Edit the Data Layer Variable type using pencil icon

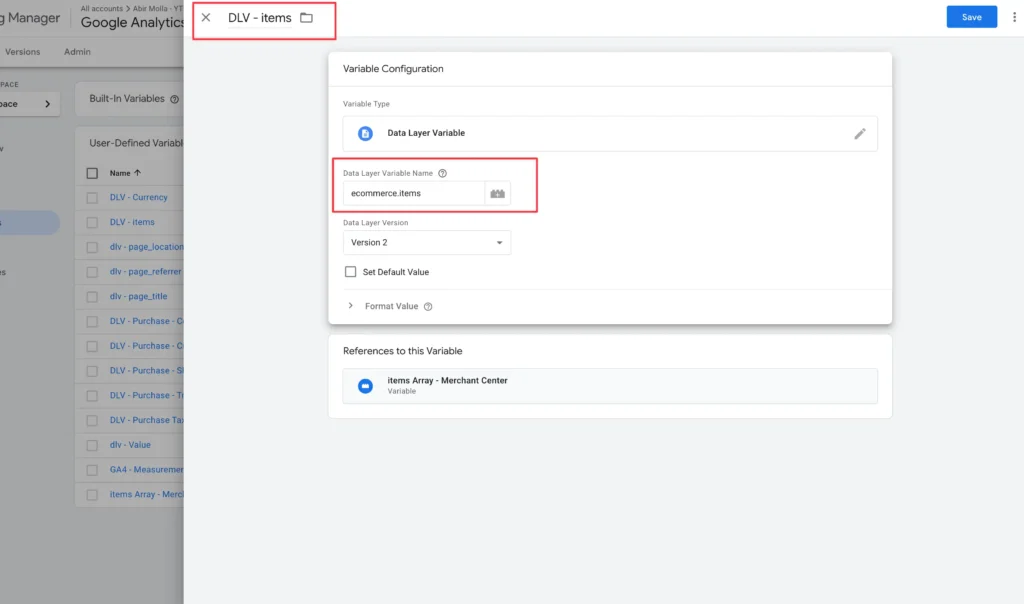[x=861, y=133]
